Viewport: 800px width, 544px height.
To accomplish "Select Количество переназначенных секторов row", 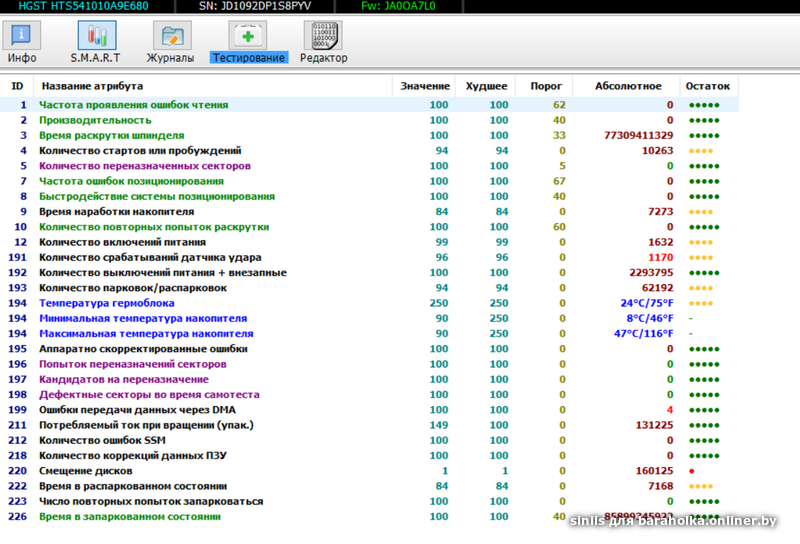I will (369, 166).
